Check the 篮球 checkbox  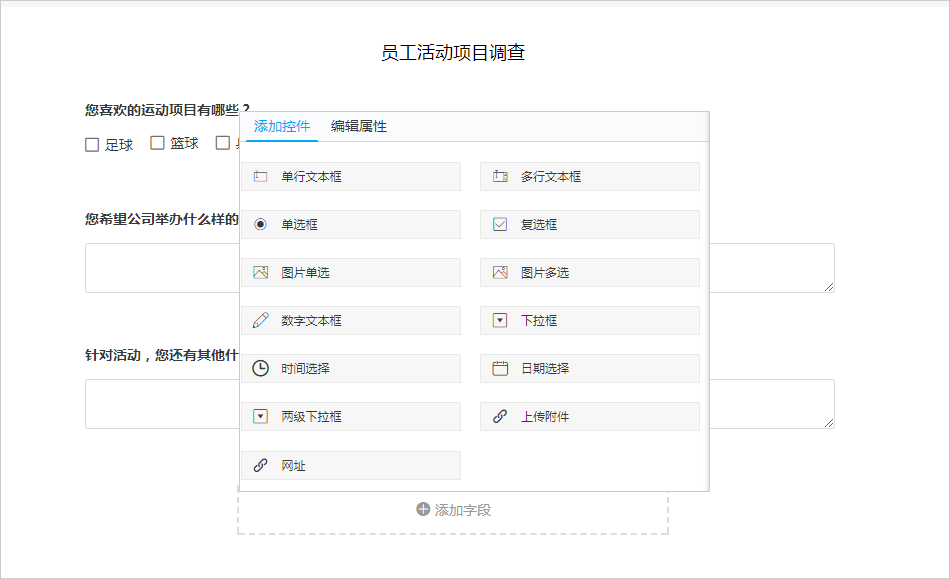click(158, 143)
